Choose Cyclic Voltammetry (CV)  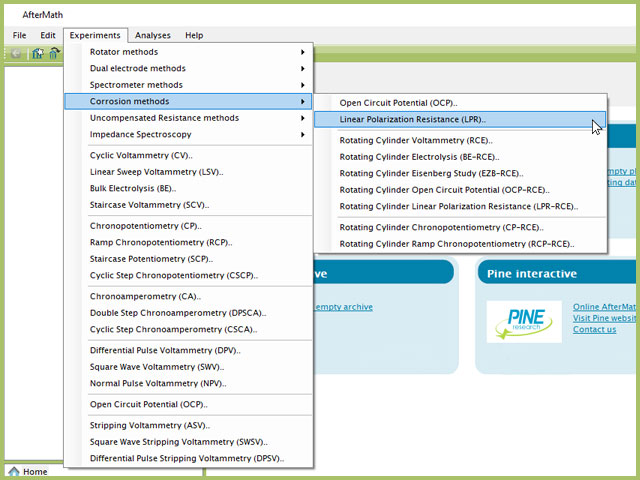tap(188, 156)
